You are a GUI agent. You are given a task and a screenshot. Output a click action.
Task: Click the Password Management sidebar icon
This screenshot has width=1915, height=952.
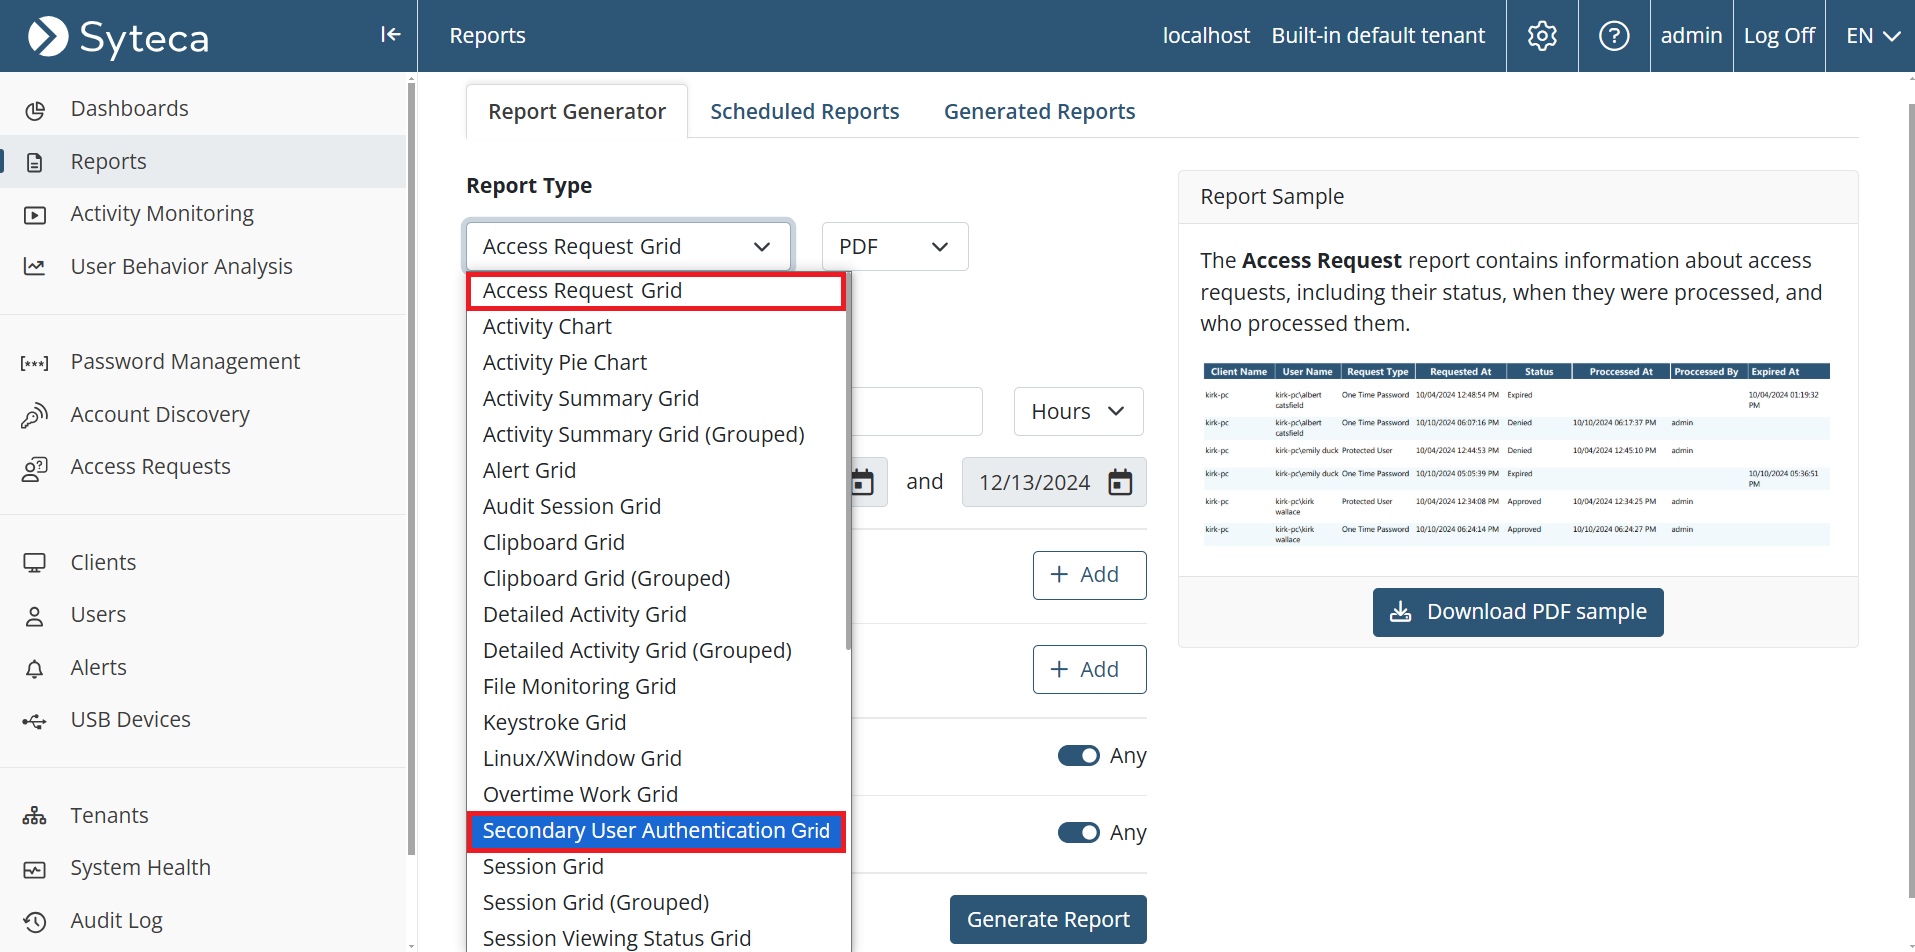pyautogui.click(x=35, y=363)
